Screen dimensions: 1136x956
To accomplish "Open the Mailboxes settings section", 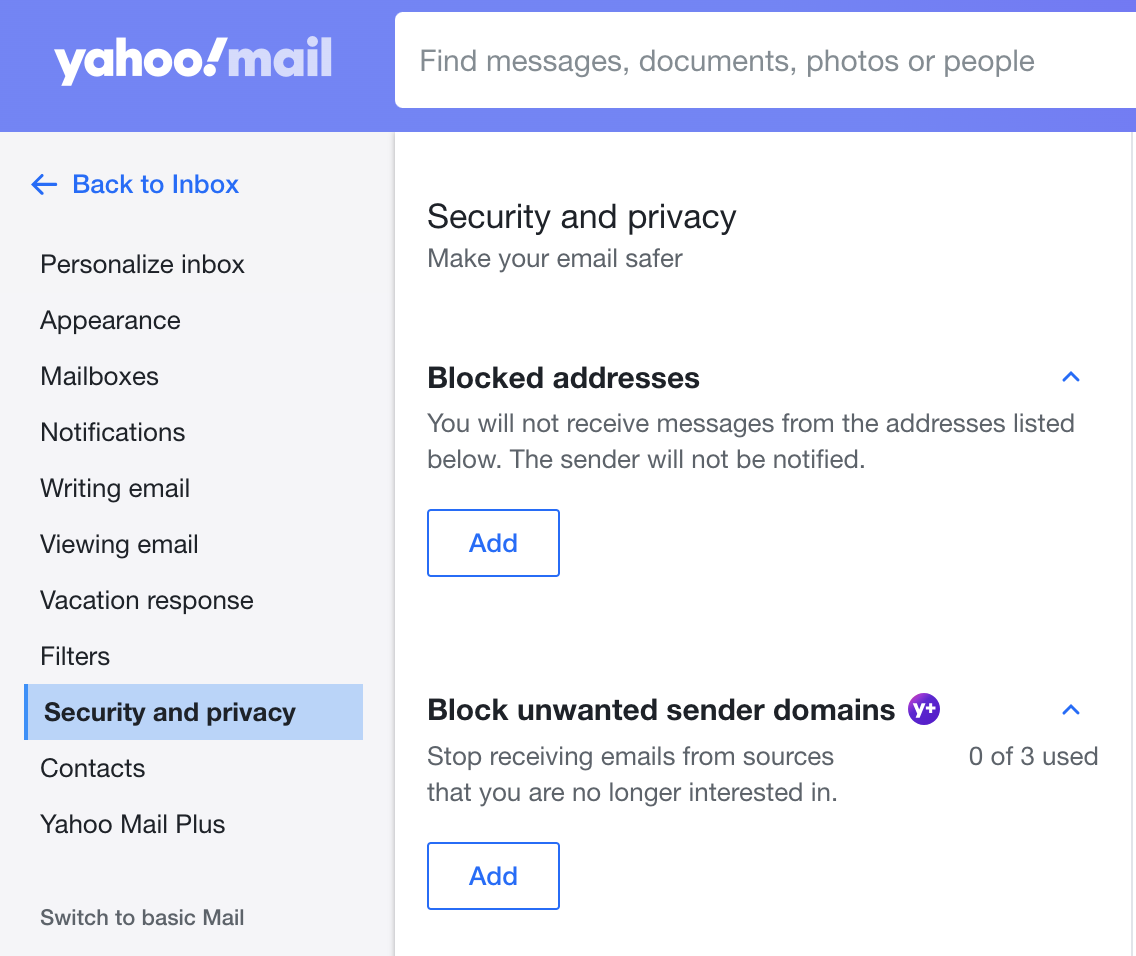I will tap(99, 376).
